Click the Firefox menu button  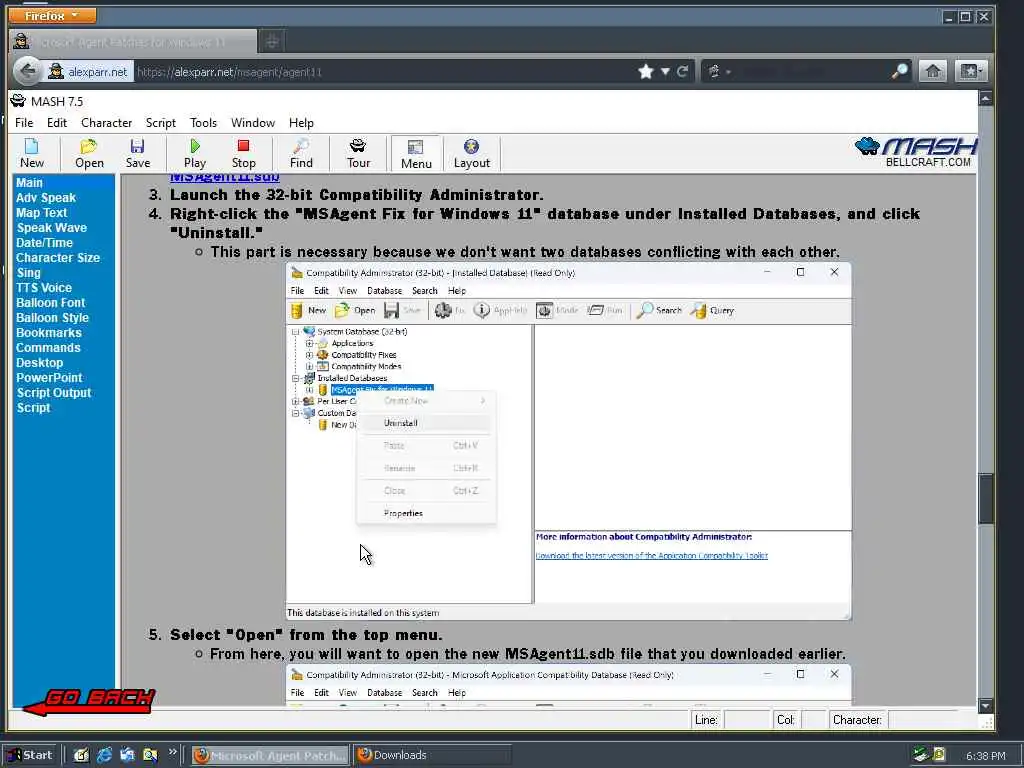(x=52, y=16)
